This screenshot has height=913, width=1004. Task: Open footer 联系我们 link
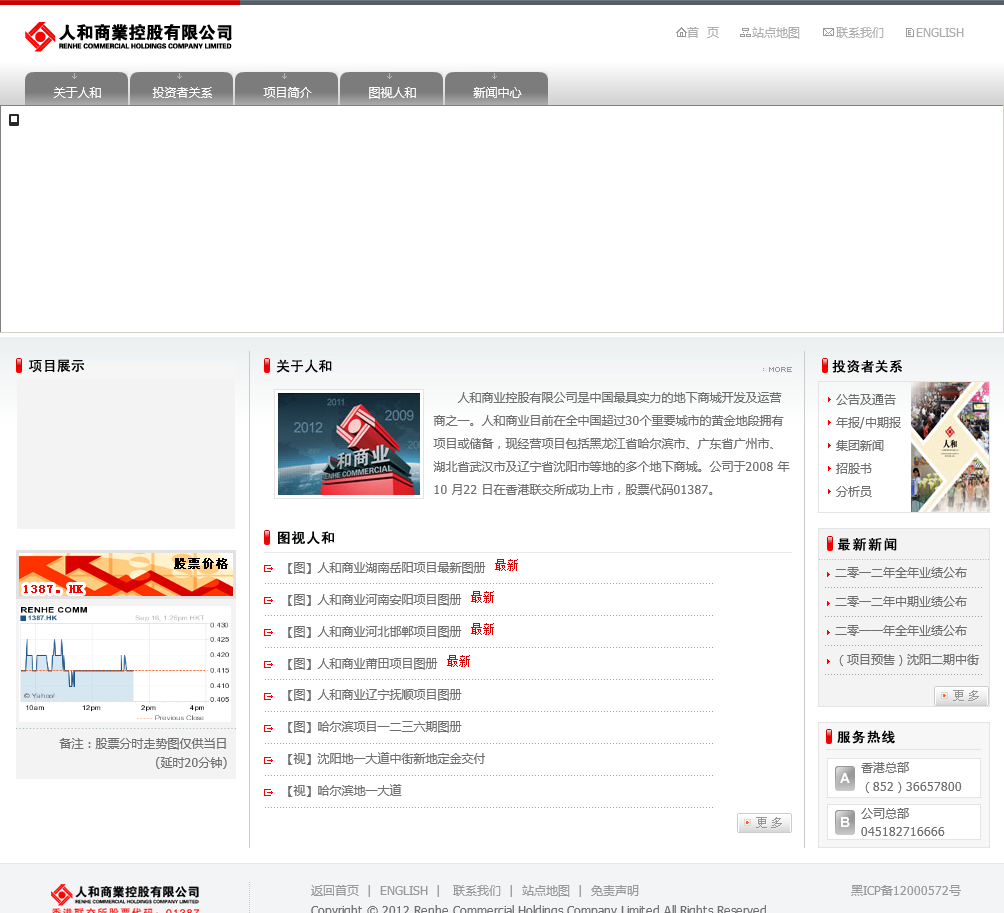tap(477, 891)
